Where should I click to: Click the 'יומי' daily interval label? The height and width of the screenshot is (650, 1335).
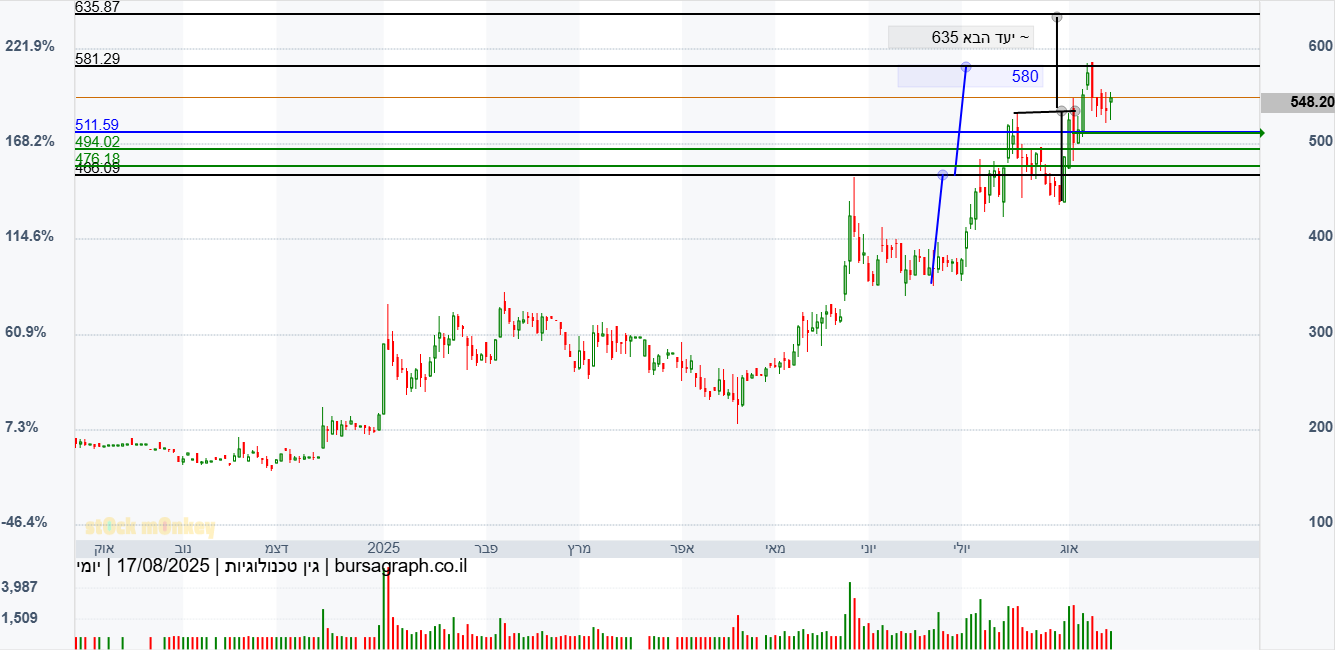[88, 566]
